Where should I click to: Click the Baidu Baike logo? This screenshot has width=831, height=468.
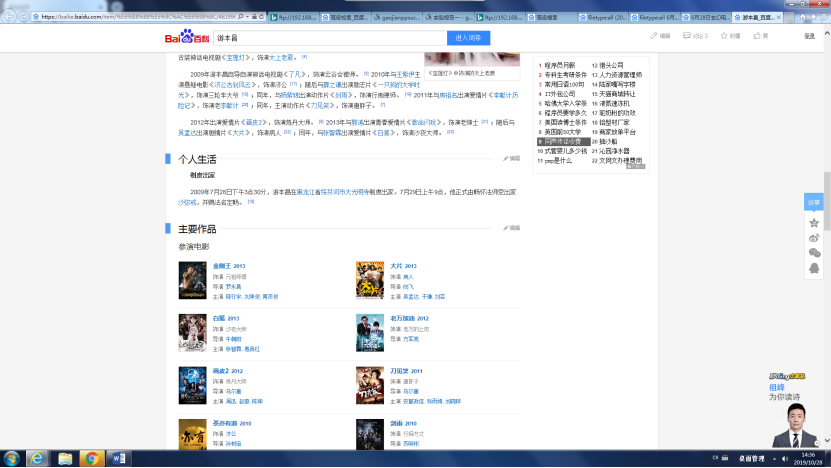(187, 37)
